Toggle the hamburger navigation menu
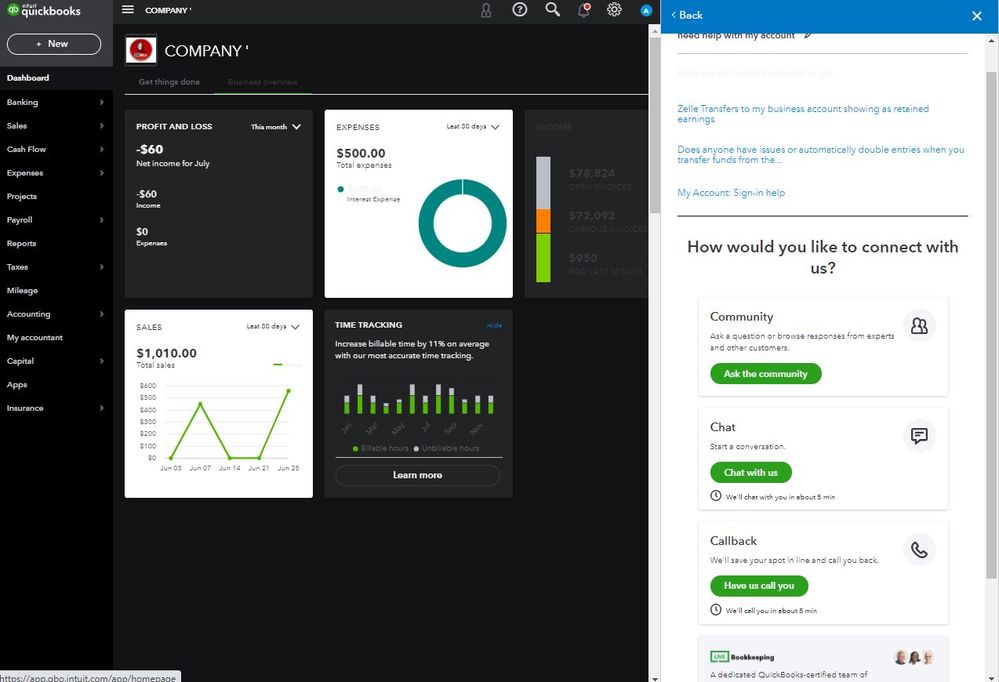The image size is (999, 682). pyautogui.click(x=128, y=10)
